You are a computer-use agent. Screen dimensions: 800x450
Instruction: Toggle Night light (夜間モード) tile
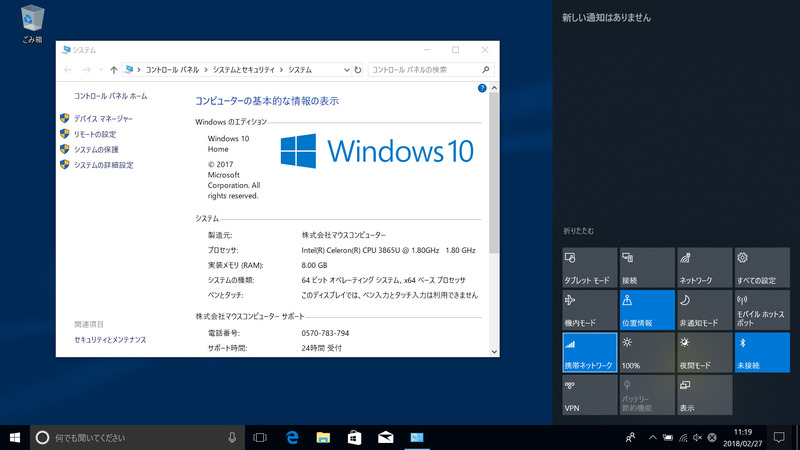tap(705, 353)
